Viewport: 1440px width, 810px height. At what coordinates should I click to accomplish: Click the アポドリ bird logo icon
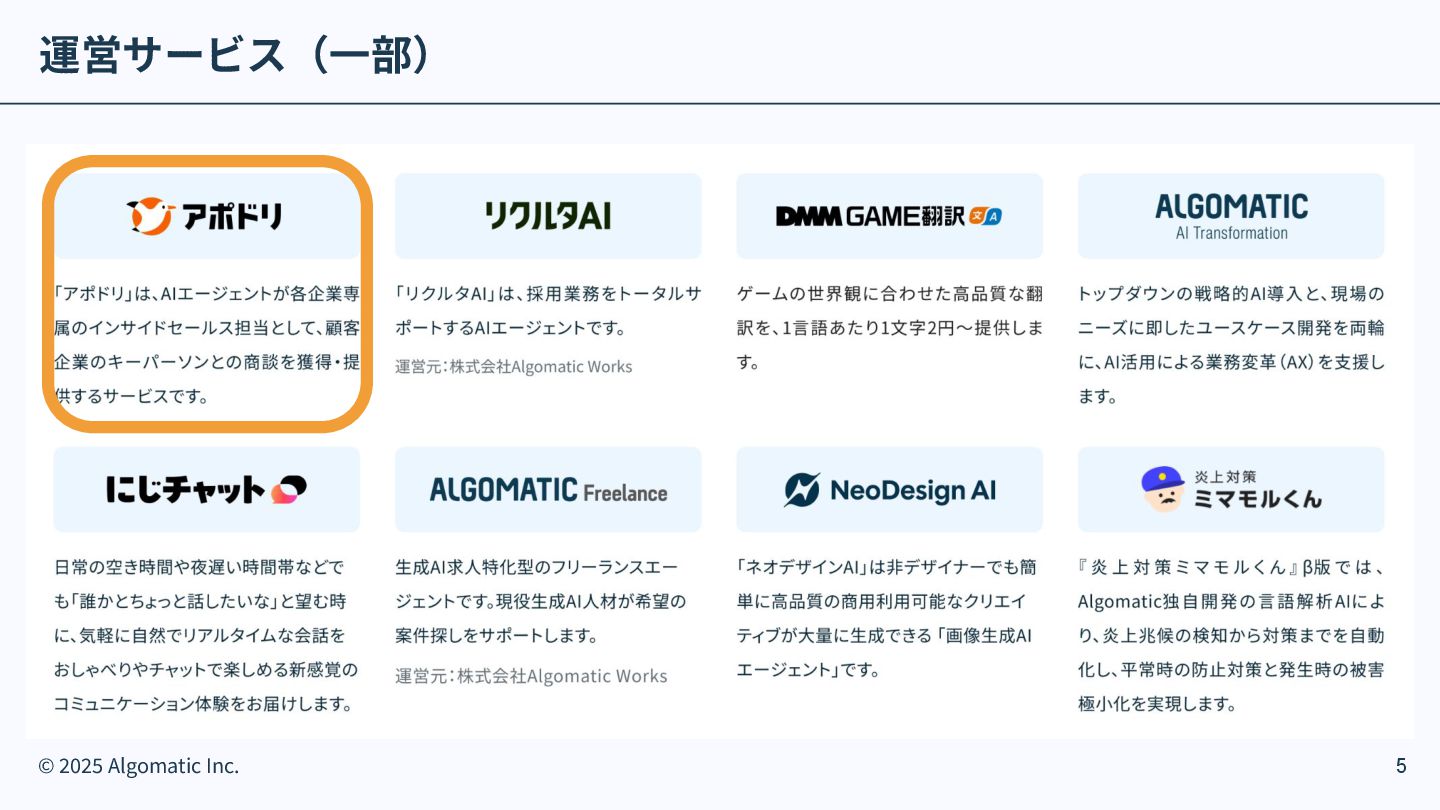(x=151, y=216)
